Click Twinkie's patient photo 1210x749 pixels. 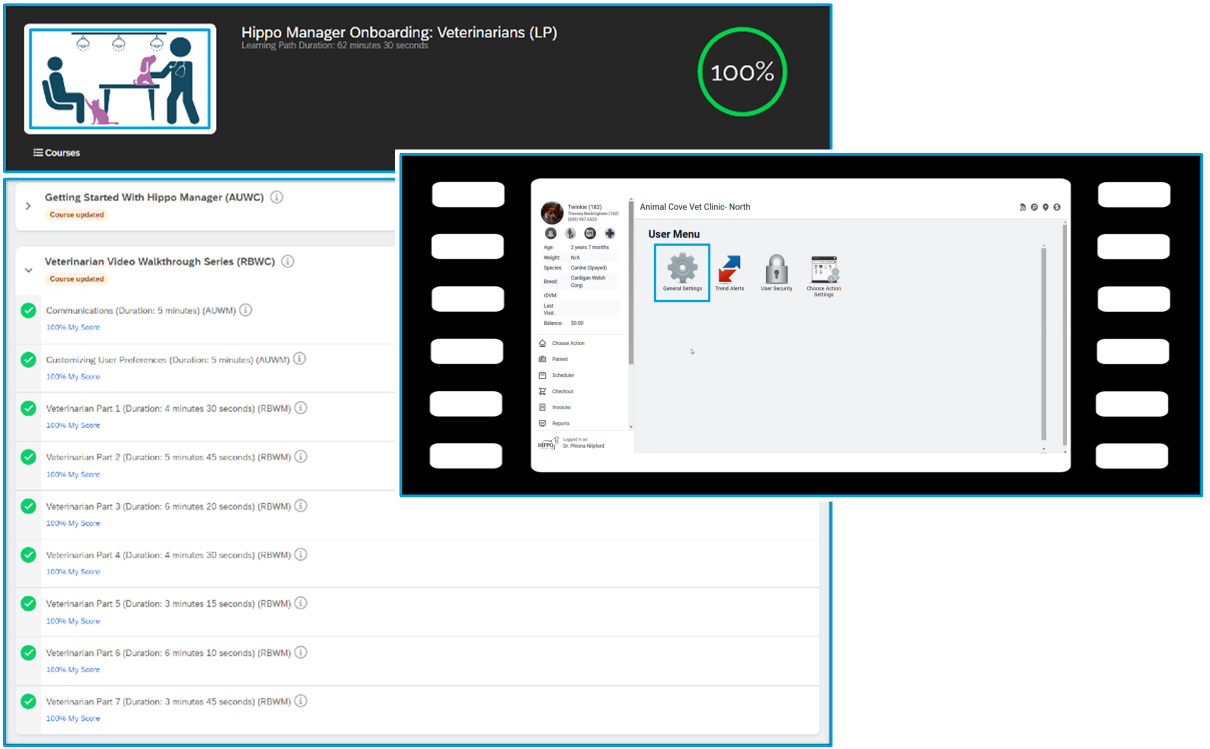point(552,212)
